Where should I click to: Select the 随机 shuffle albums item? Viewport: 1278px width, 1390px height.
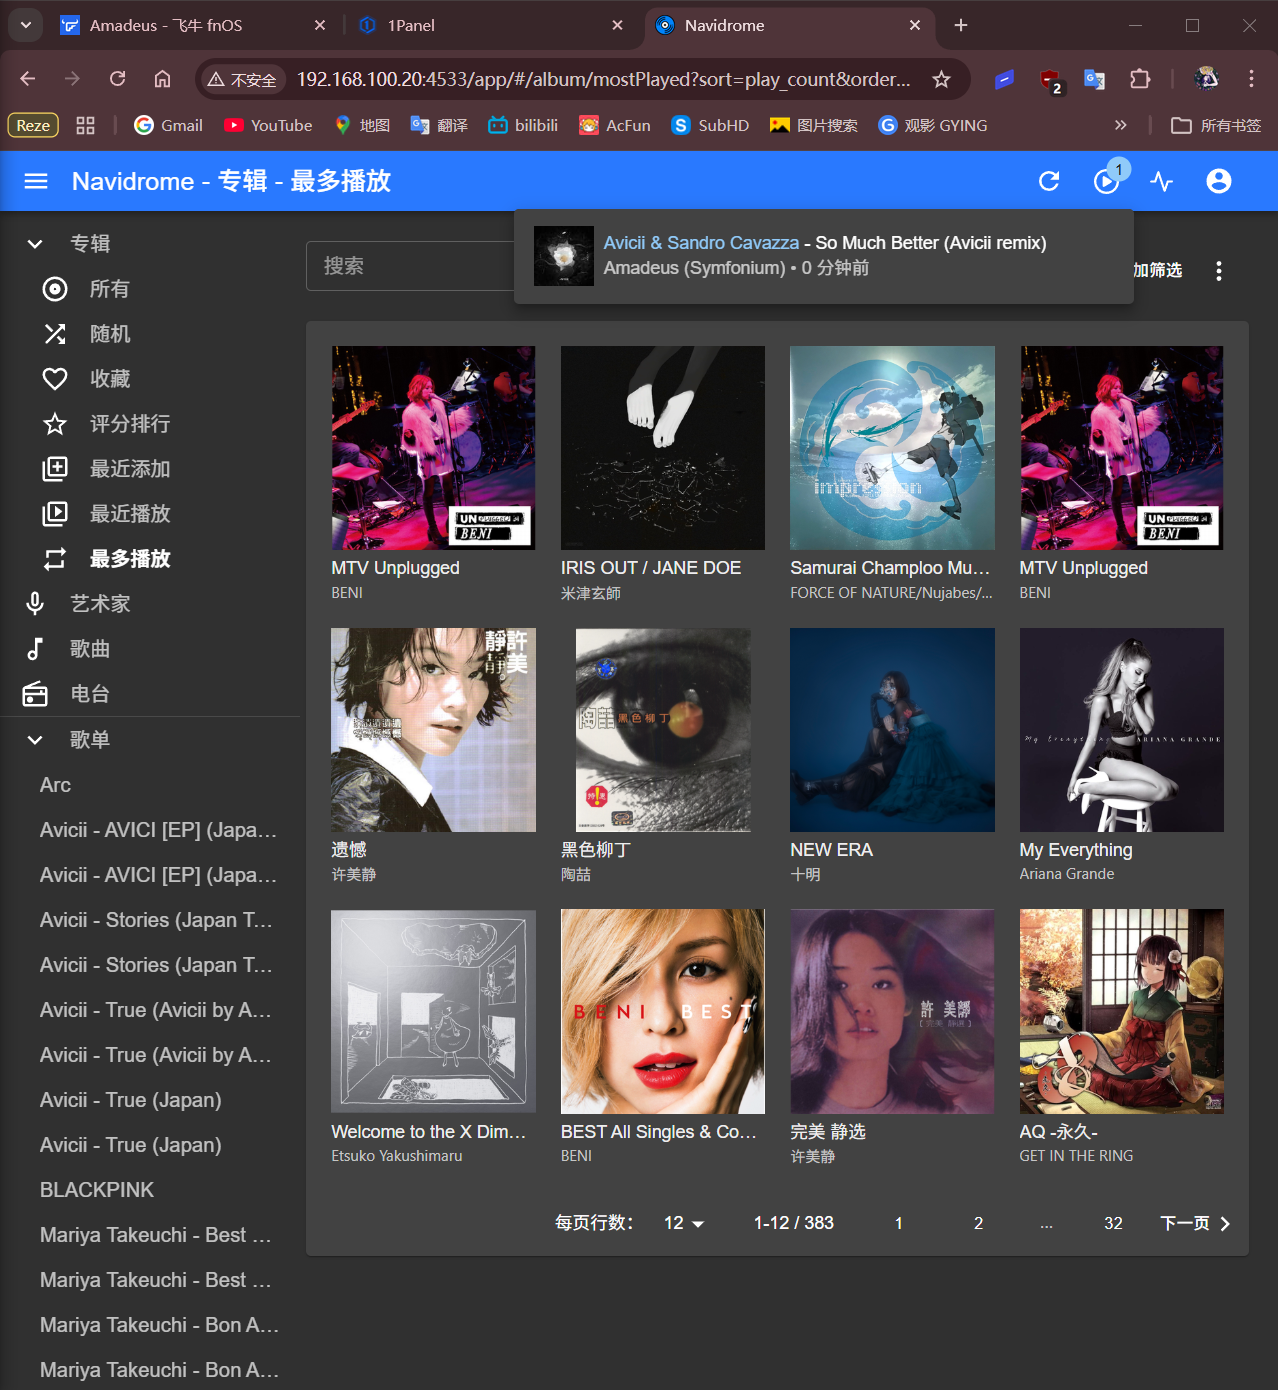click(x=109, y=334)
